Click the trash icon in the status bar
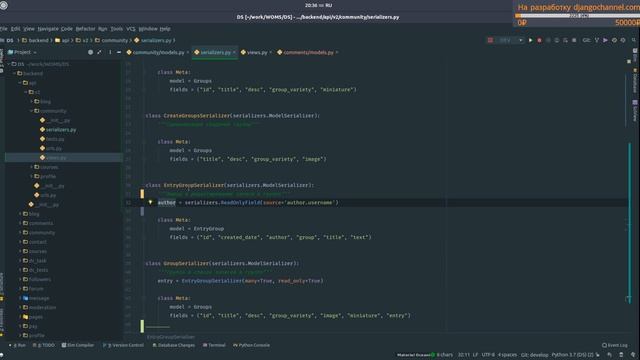 click(x=621, y=355)
